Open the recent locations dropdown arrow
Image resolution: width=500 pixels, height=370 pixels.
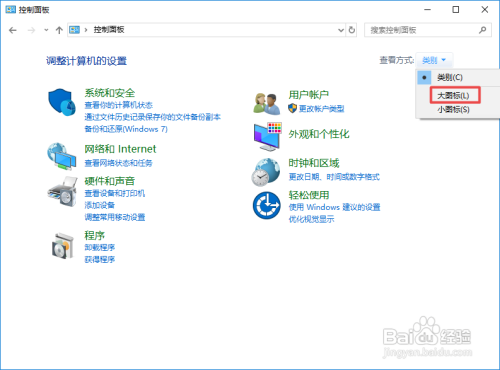[x=46, y=30]
